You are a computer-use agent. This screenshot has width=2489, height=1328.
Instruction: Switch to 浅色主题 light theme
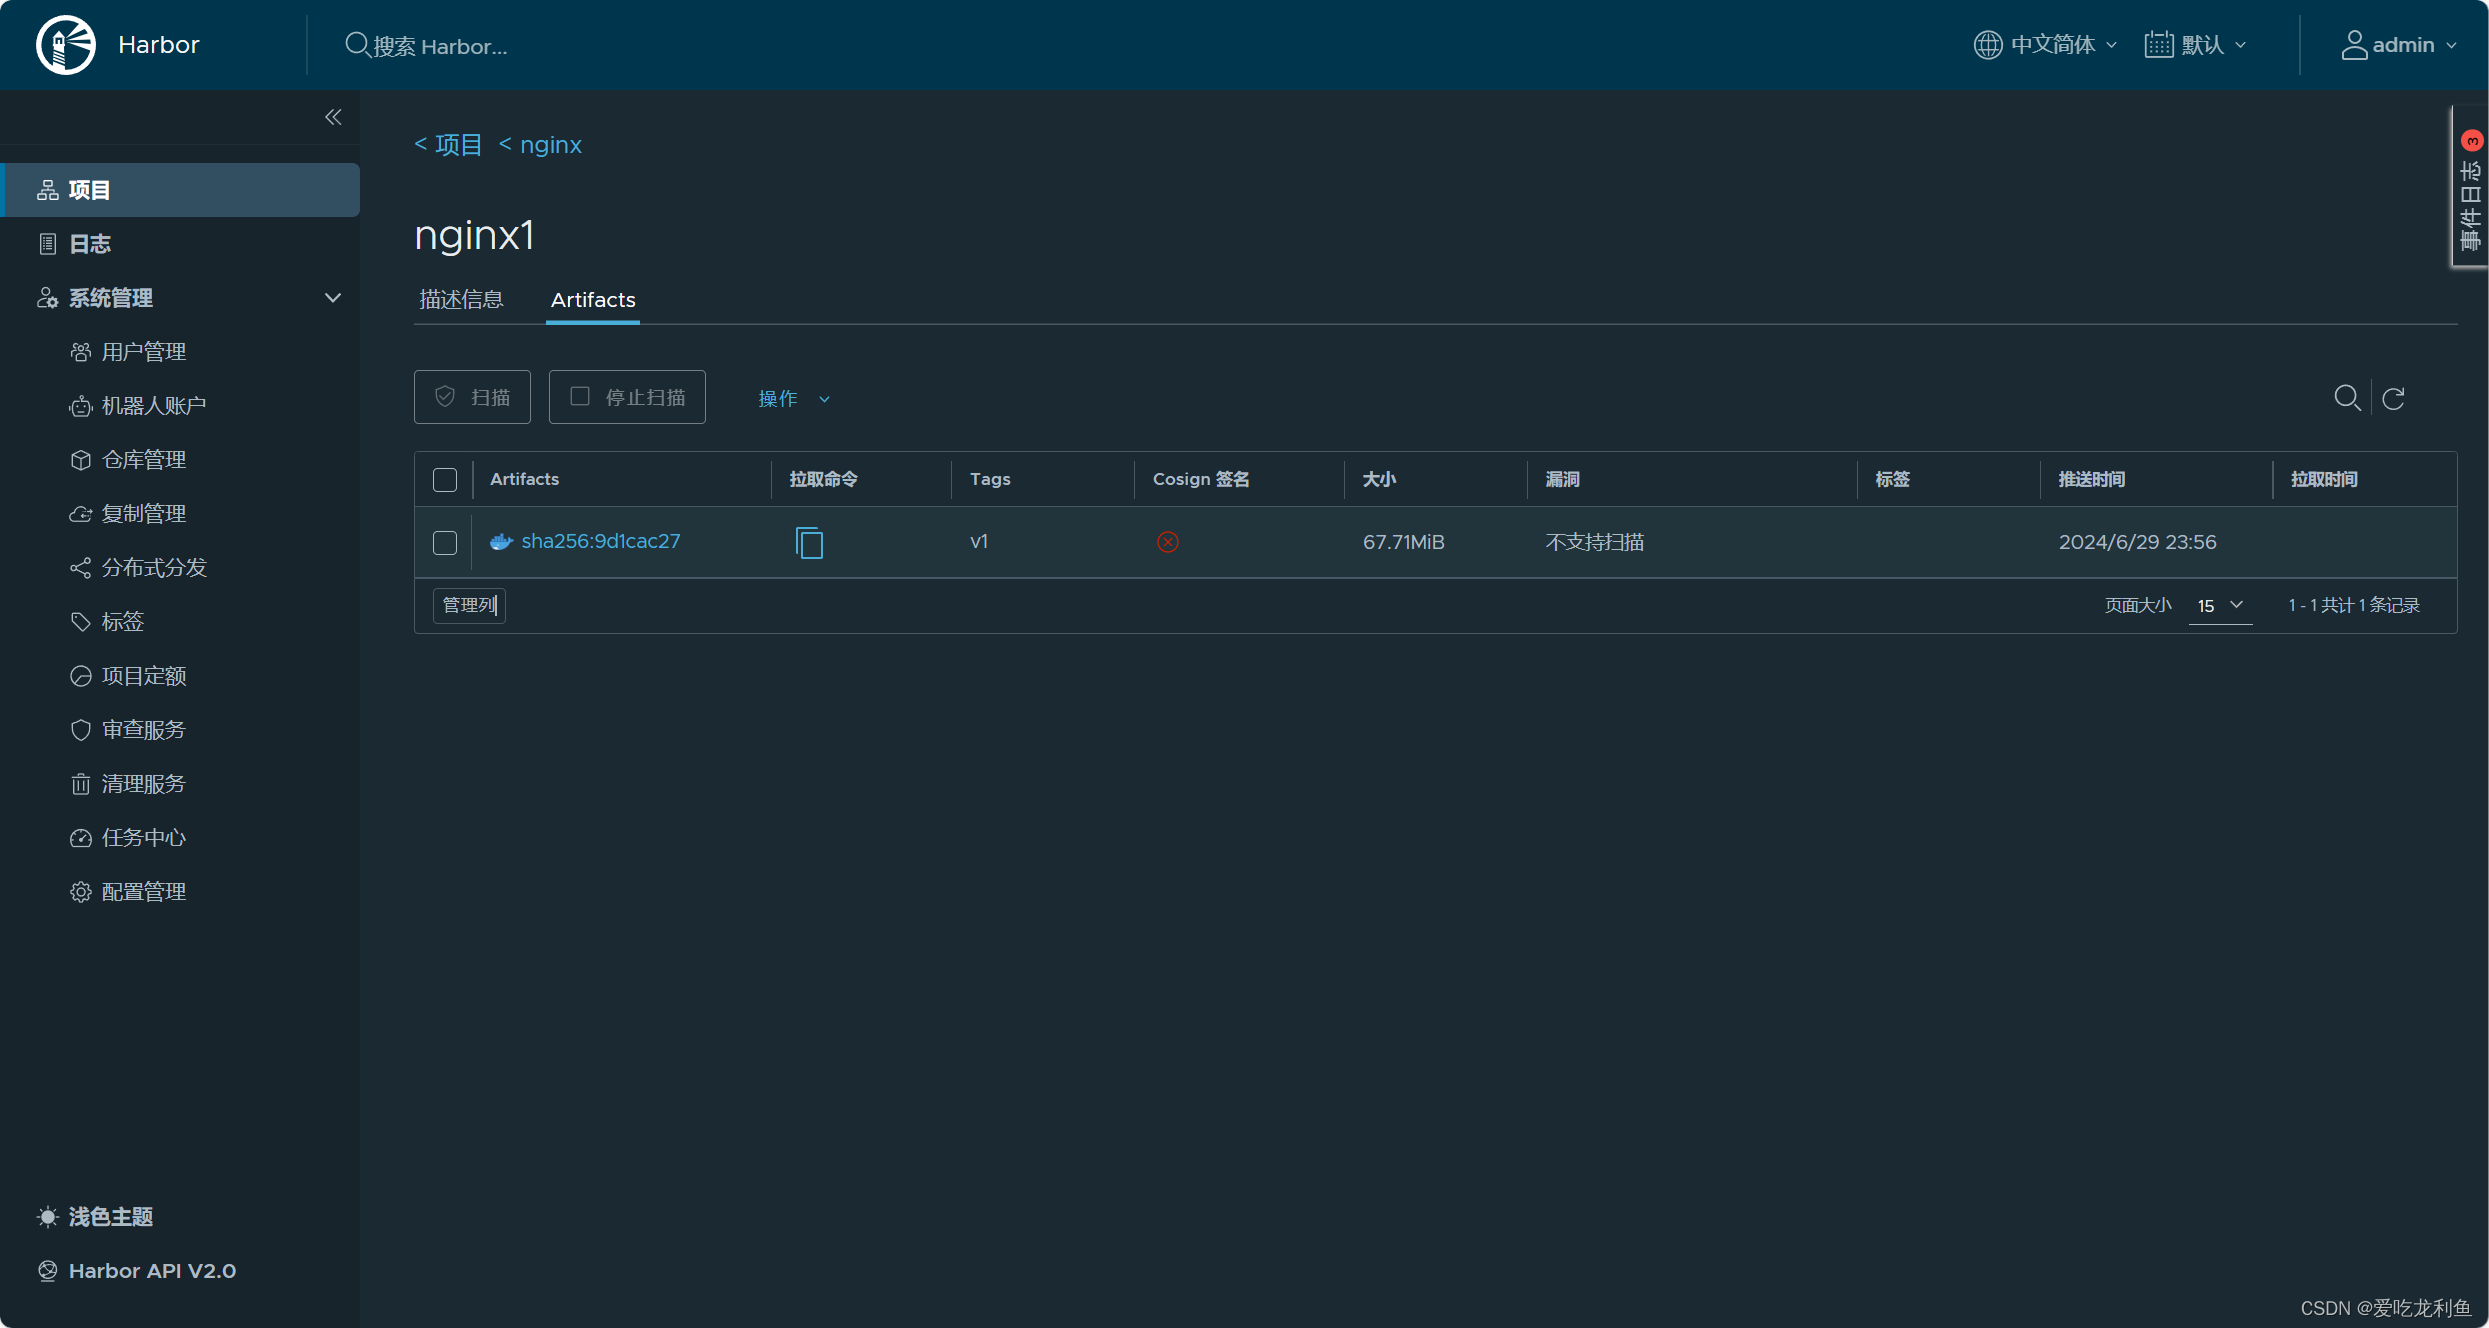(110, 1217)
